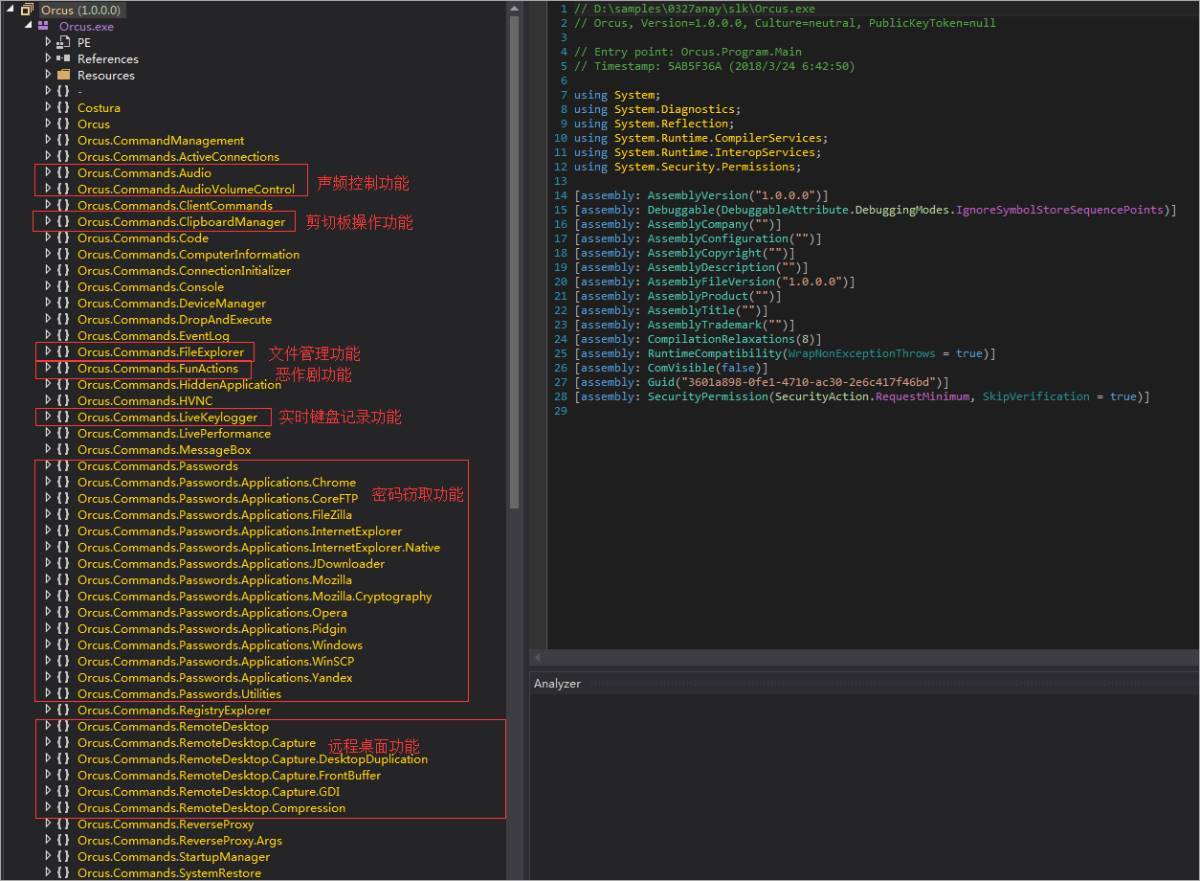This screenshot has width=1200, height=881.
Task: Select Orcus.Commands.RemoteDesktop.Capture.GDI node
Action: click(209, 792)
